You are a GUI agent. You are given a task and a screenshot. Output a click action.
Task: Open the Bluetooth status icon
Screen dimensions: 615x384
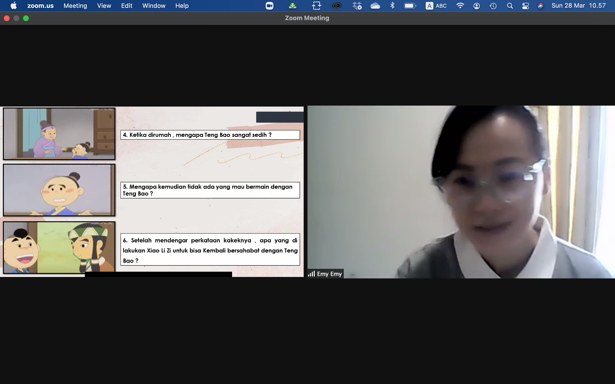pyautogui.click(x=392, y=5)
